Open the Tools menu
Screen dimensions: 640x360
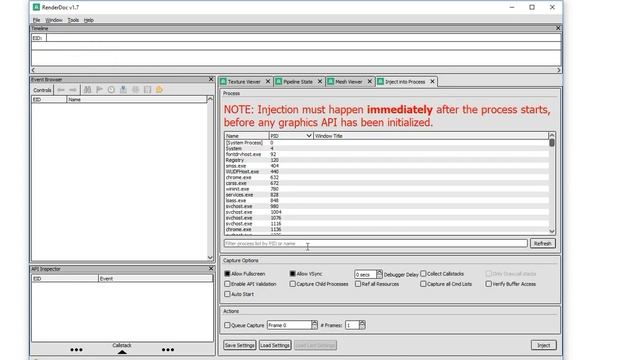(73, 20)
